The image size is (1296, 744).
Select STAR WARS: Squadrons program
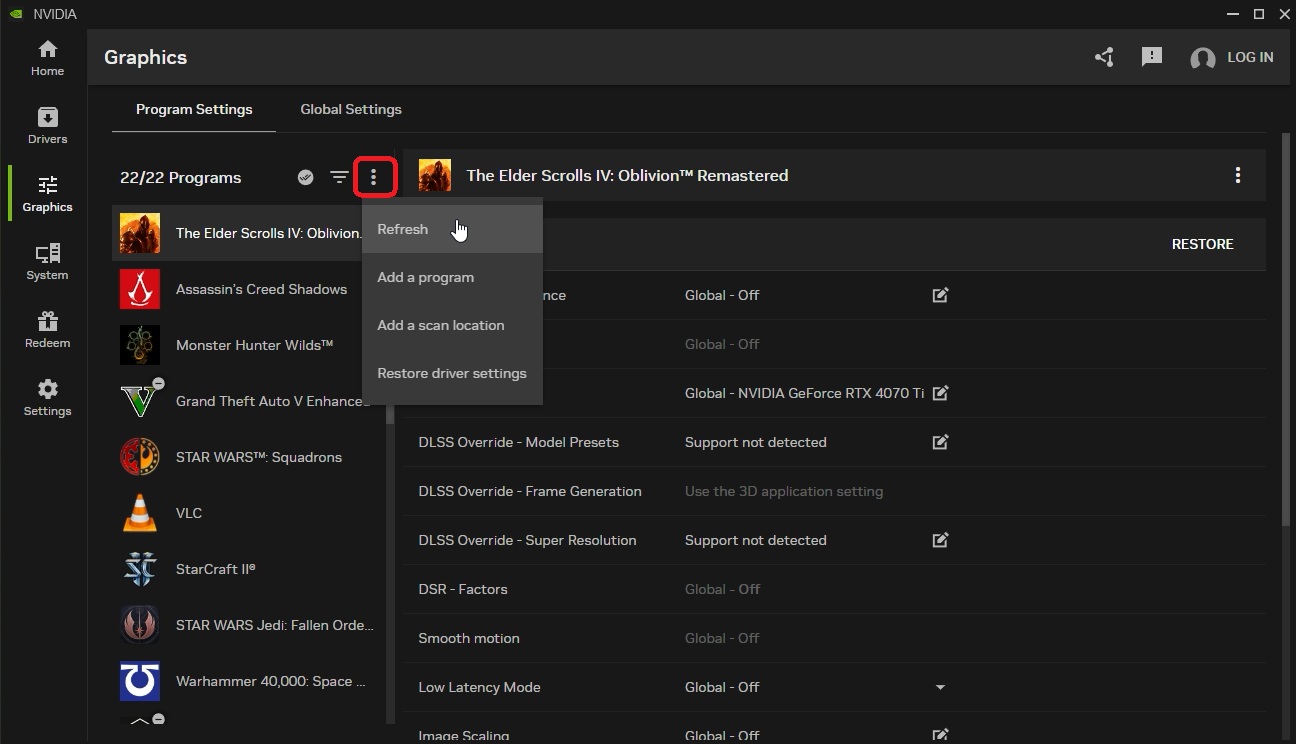[x=248, y=457]
